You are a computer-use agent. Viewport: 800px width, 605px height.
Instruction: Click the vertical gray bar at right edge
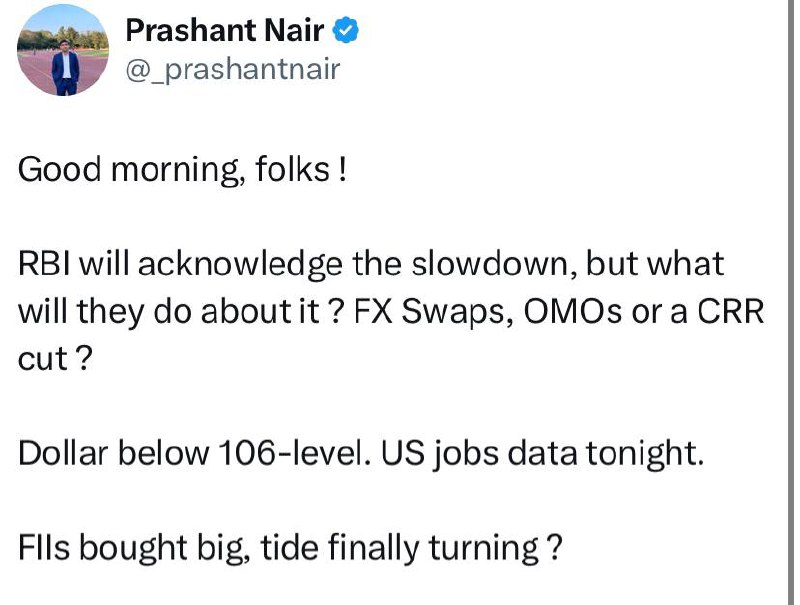791,302
